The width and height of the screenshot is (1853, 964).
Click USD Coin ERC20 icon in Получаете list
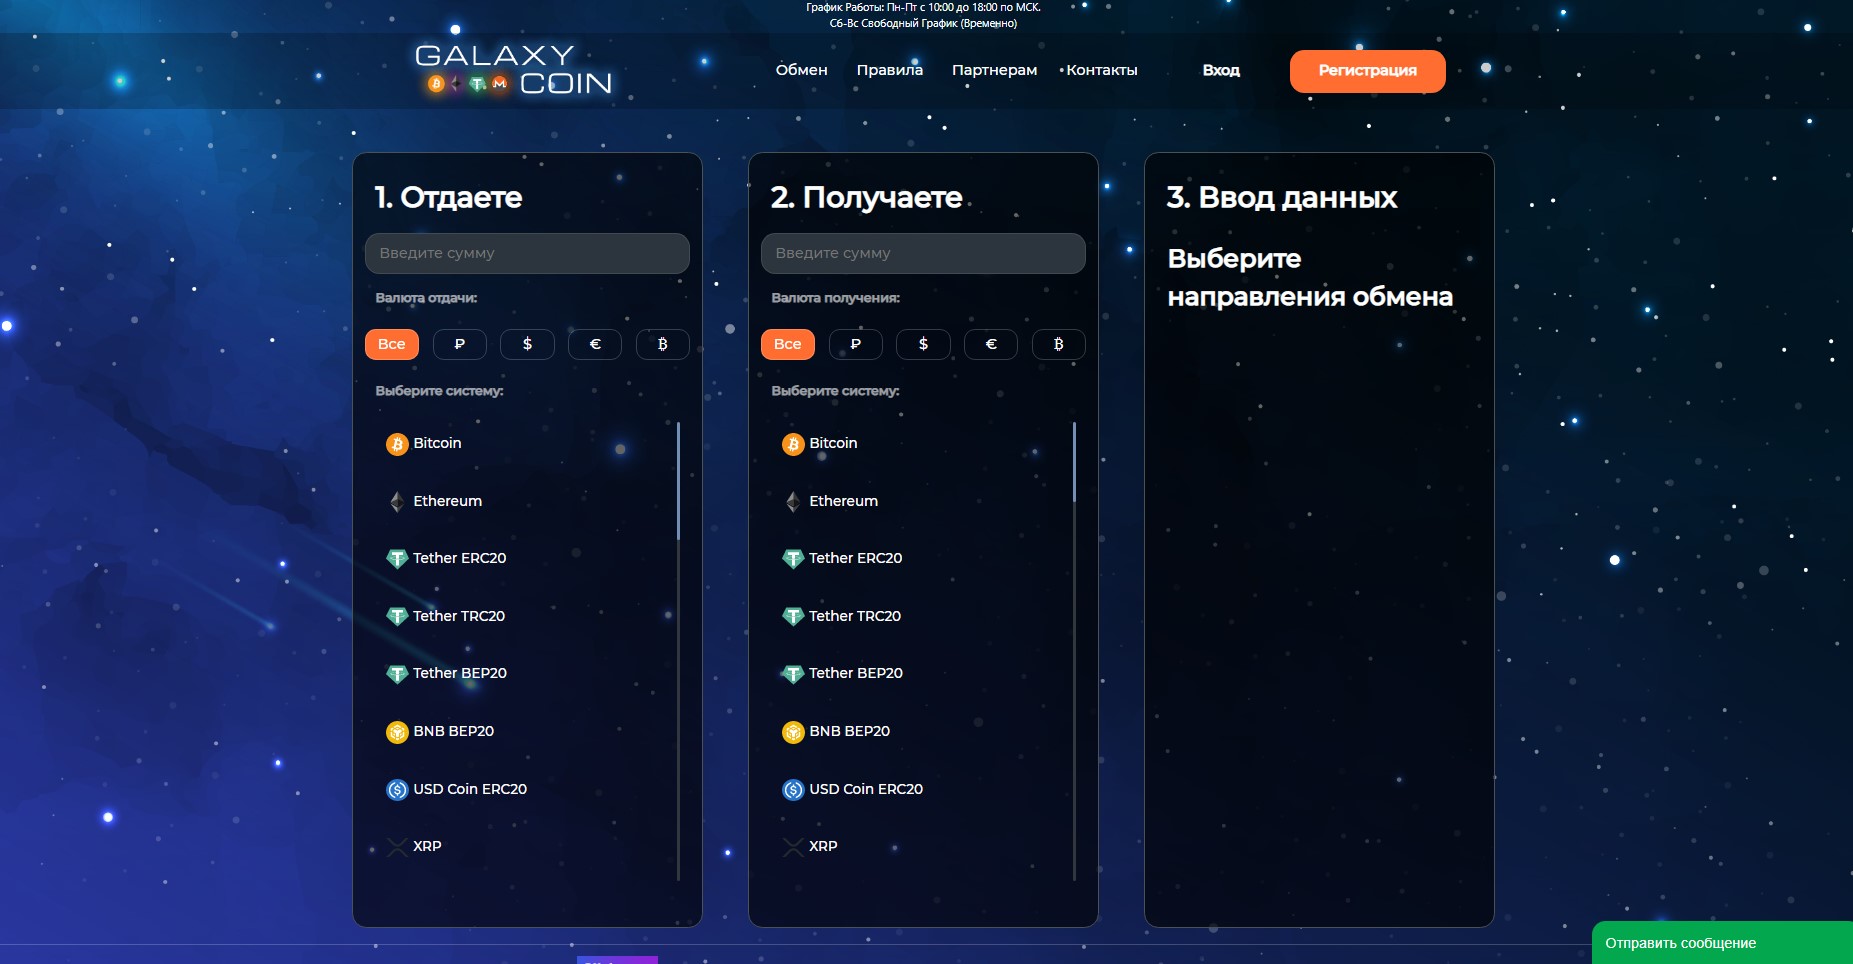coord(793,790)
